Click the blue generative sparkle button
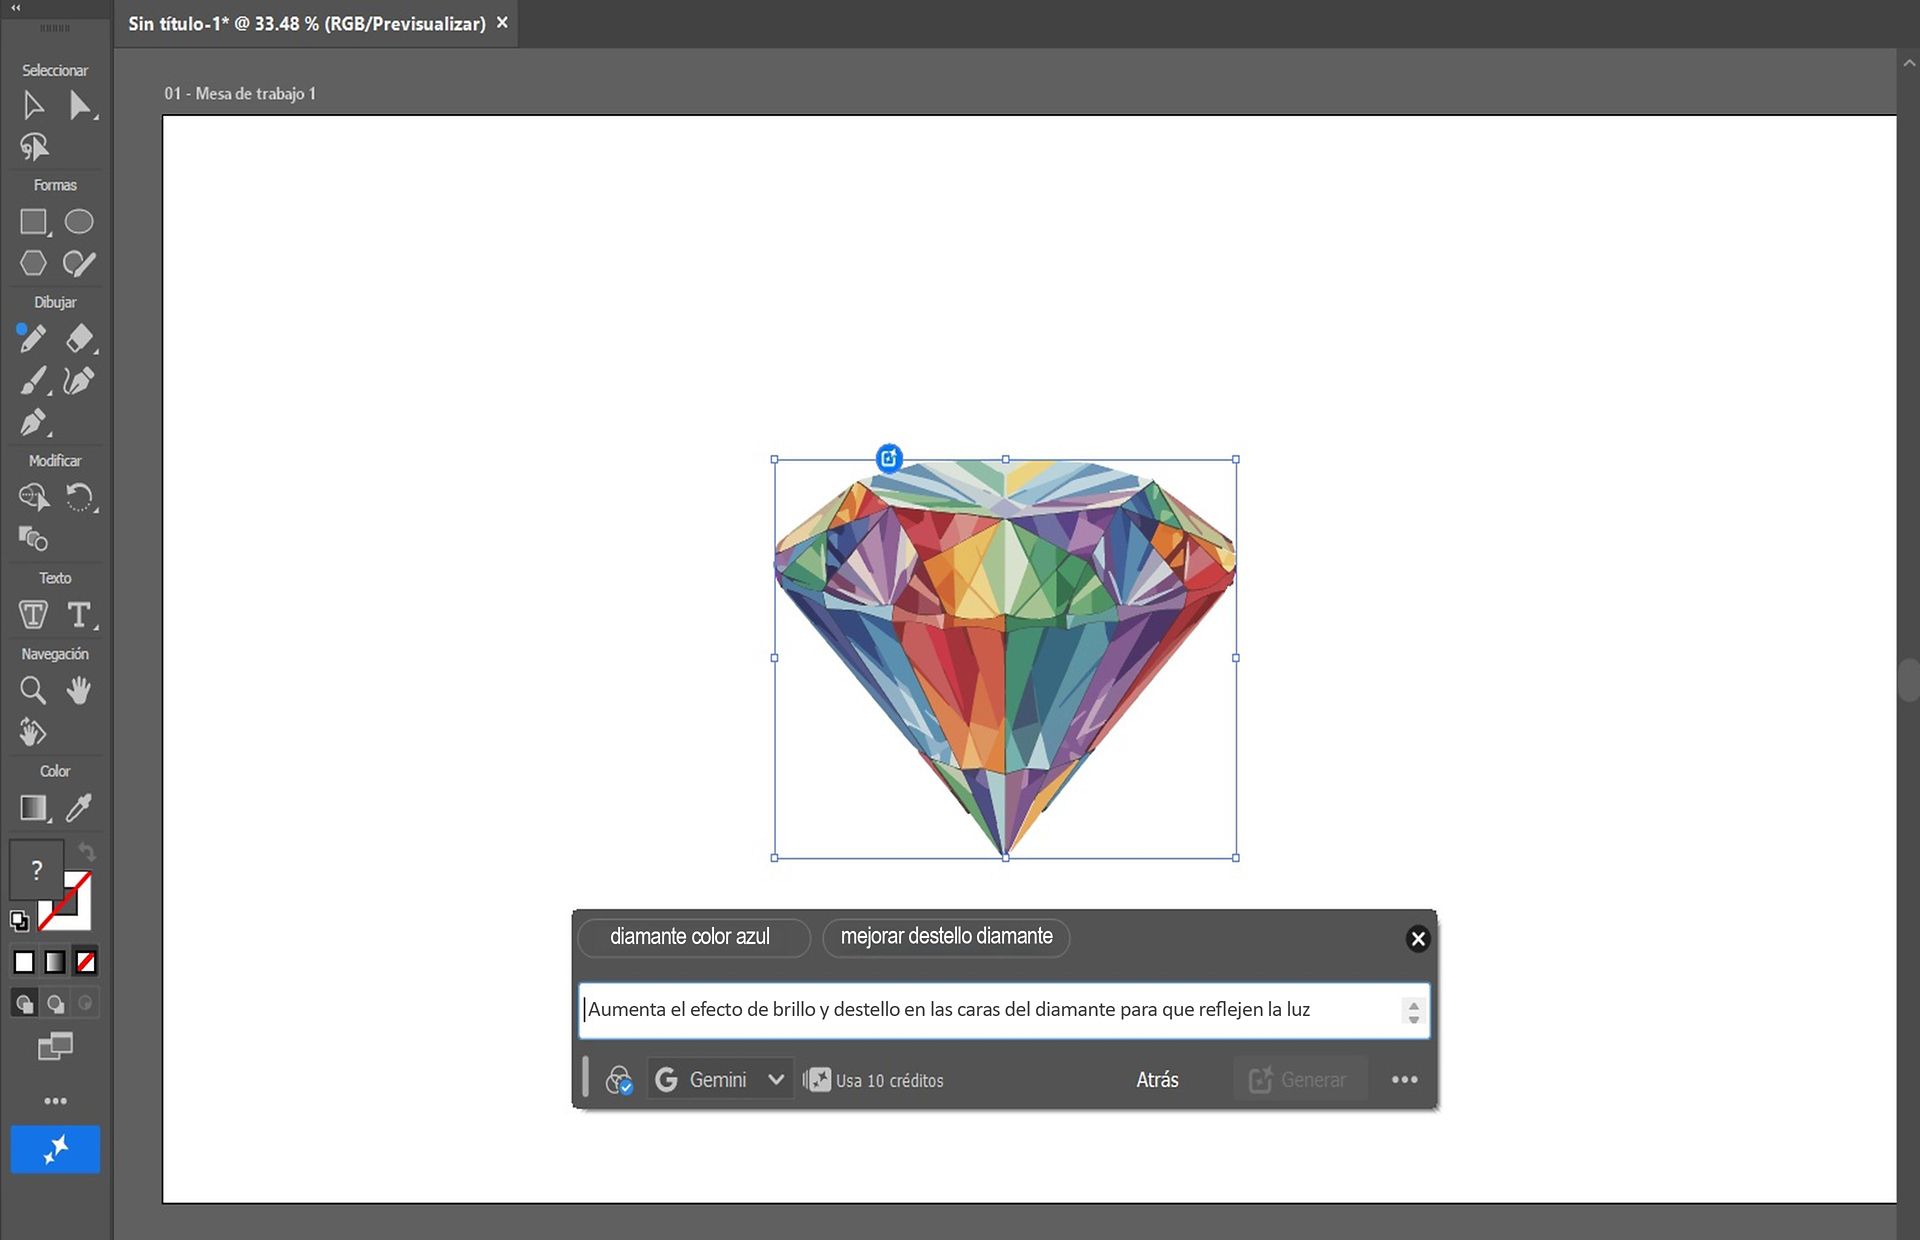1920x1240 pixels. coord(55,1149)
